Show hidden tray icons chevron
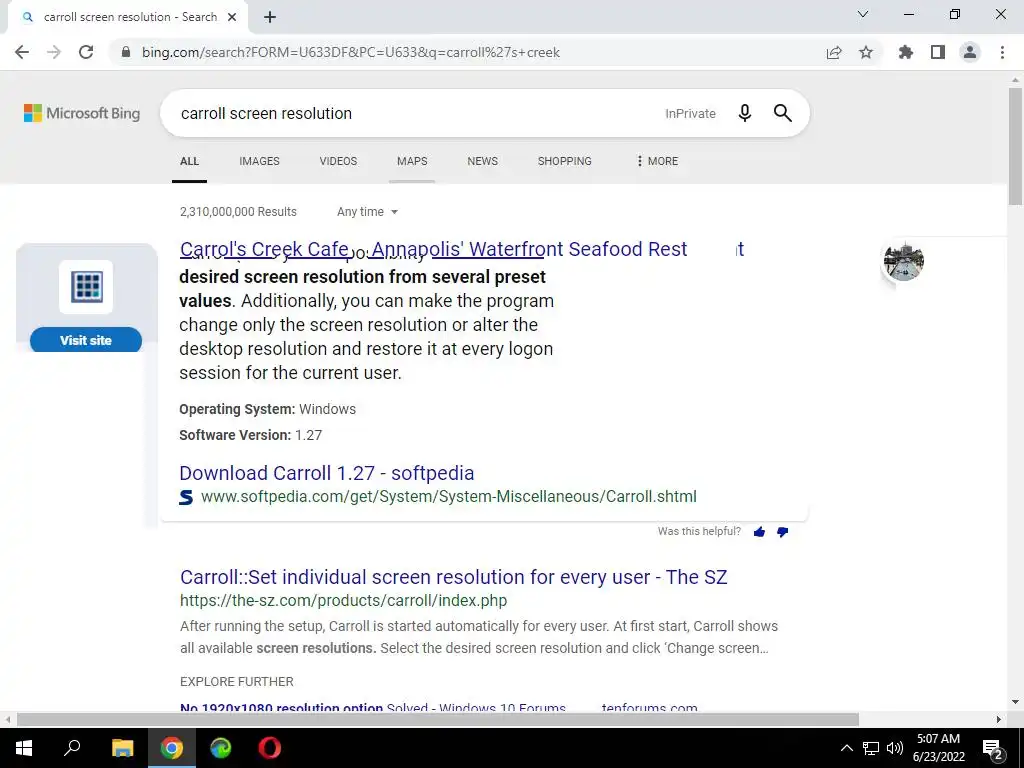This screenshot has height=768, width=1024. pos(846,748)
